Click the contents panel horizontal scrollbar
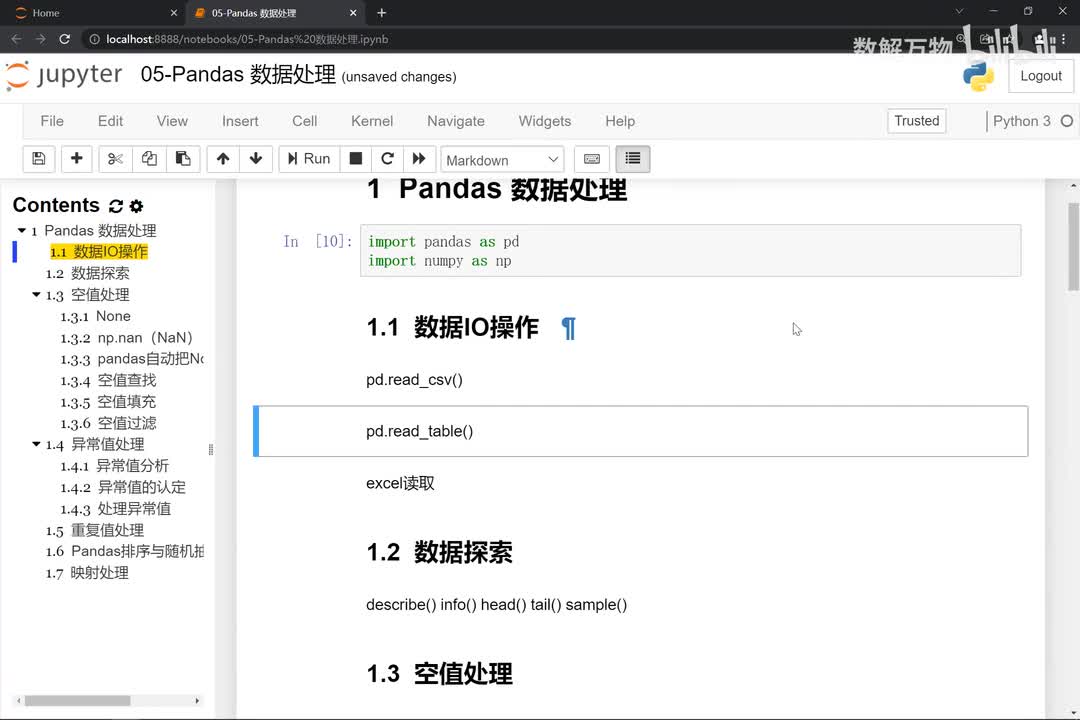The height and width of the screenshot is (720, 1080). (78, 701)
